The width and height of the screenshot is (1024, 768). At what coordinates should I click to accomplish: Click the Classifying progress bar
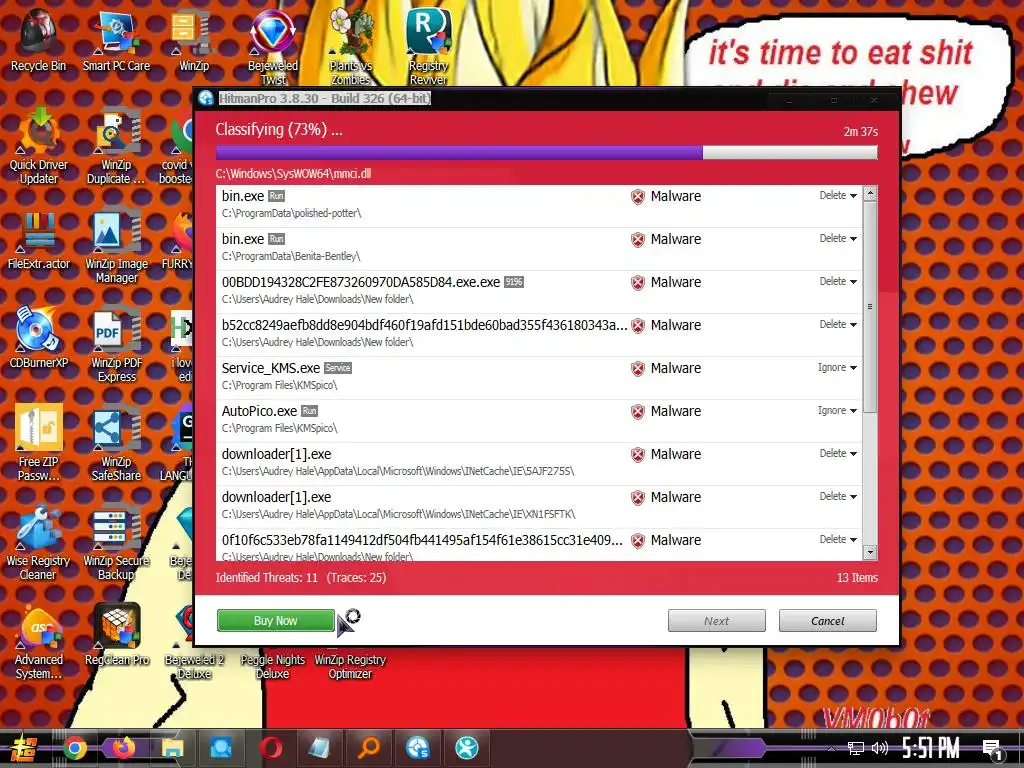point(547,153)
